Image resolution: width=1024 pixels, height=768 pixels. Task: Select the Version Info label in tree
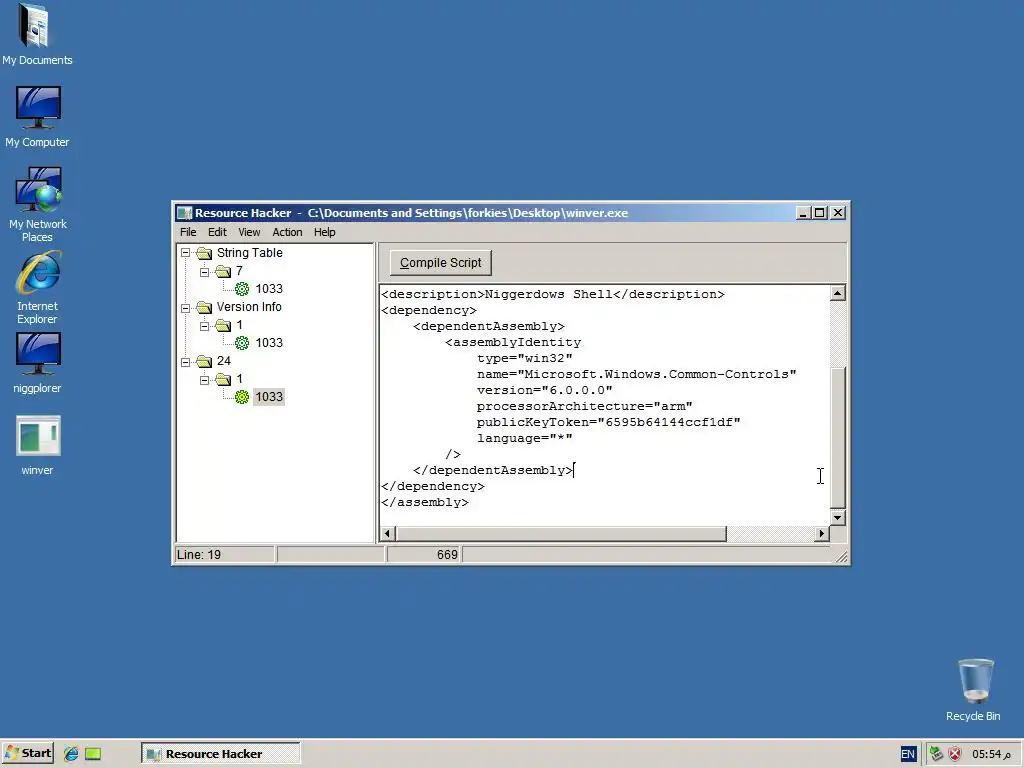pyautogui.click(x=249, y=307)
